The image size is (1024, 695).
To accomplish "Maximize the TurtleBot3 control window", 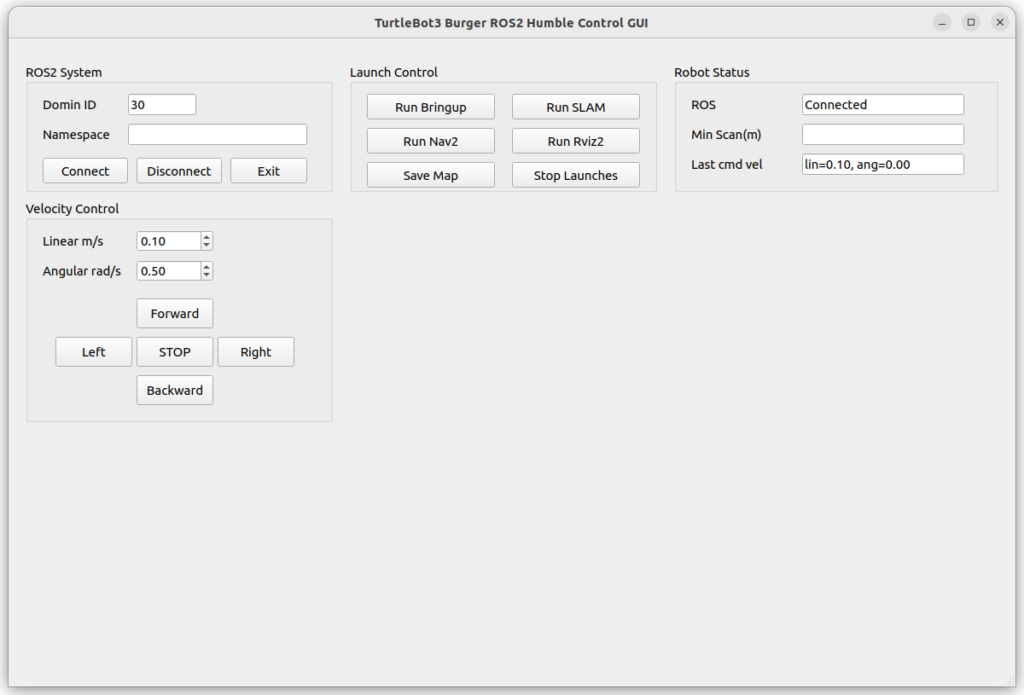I will point(971,23).
